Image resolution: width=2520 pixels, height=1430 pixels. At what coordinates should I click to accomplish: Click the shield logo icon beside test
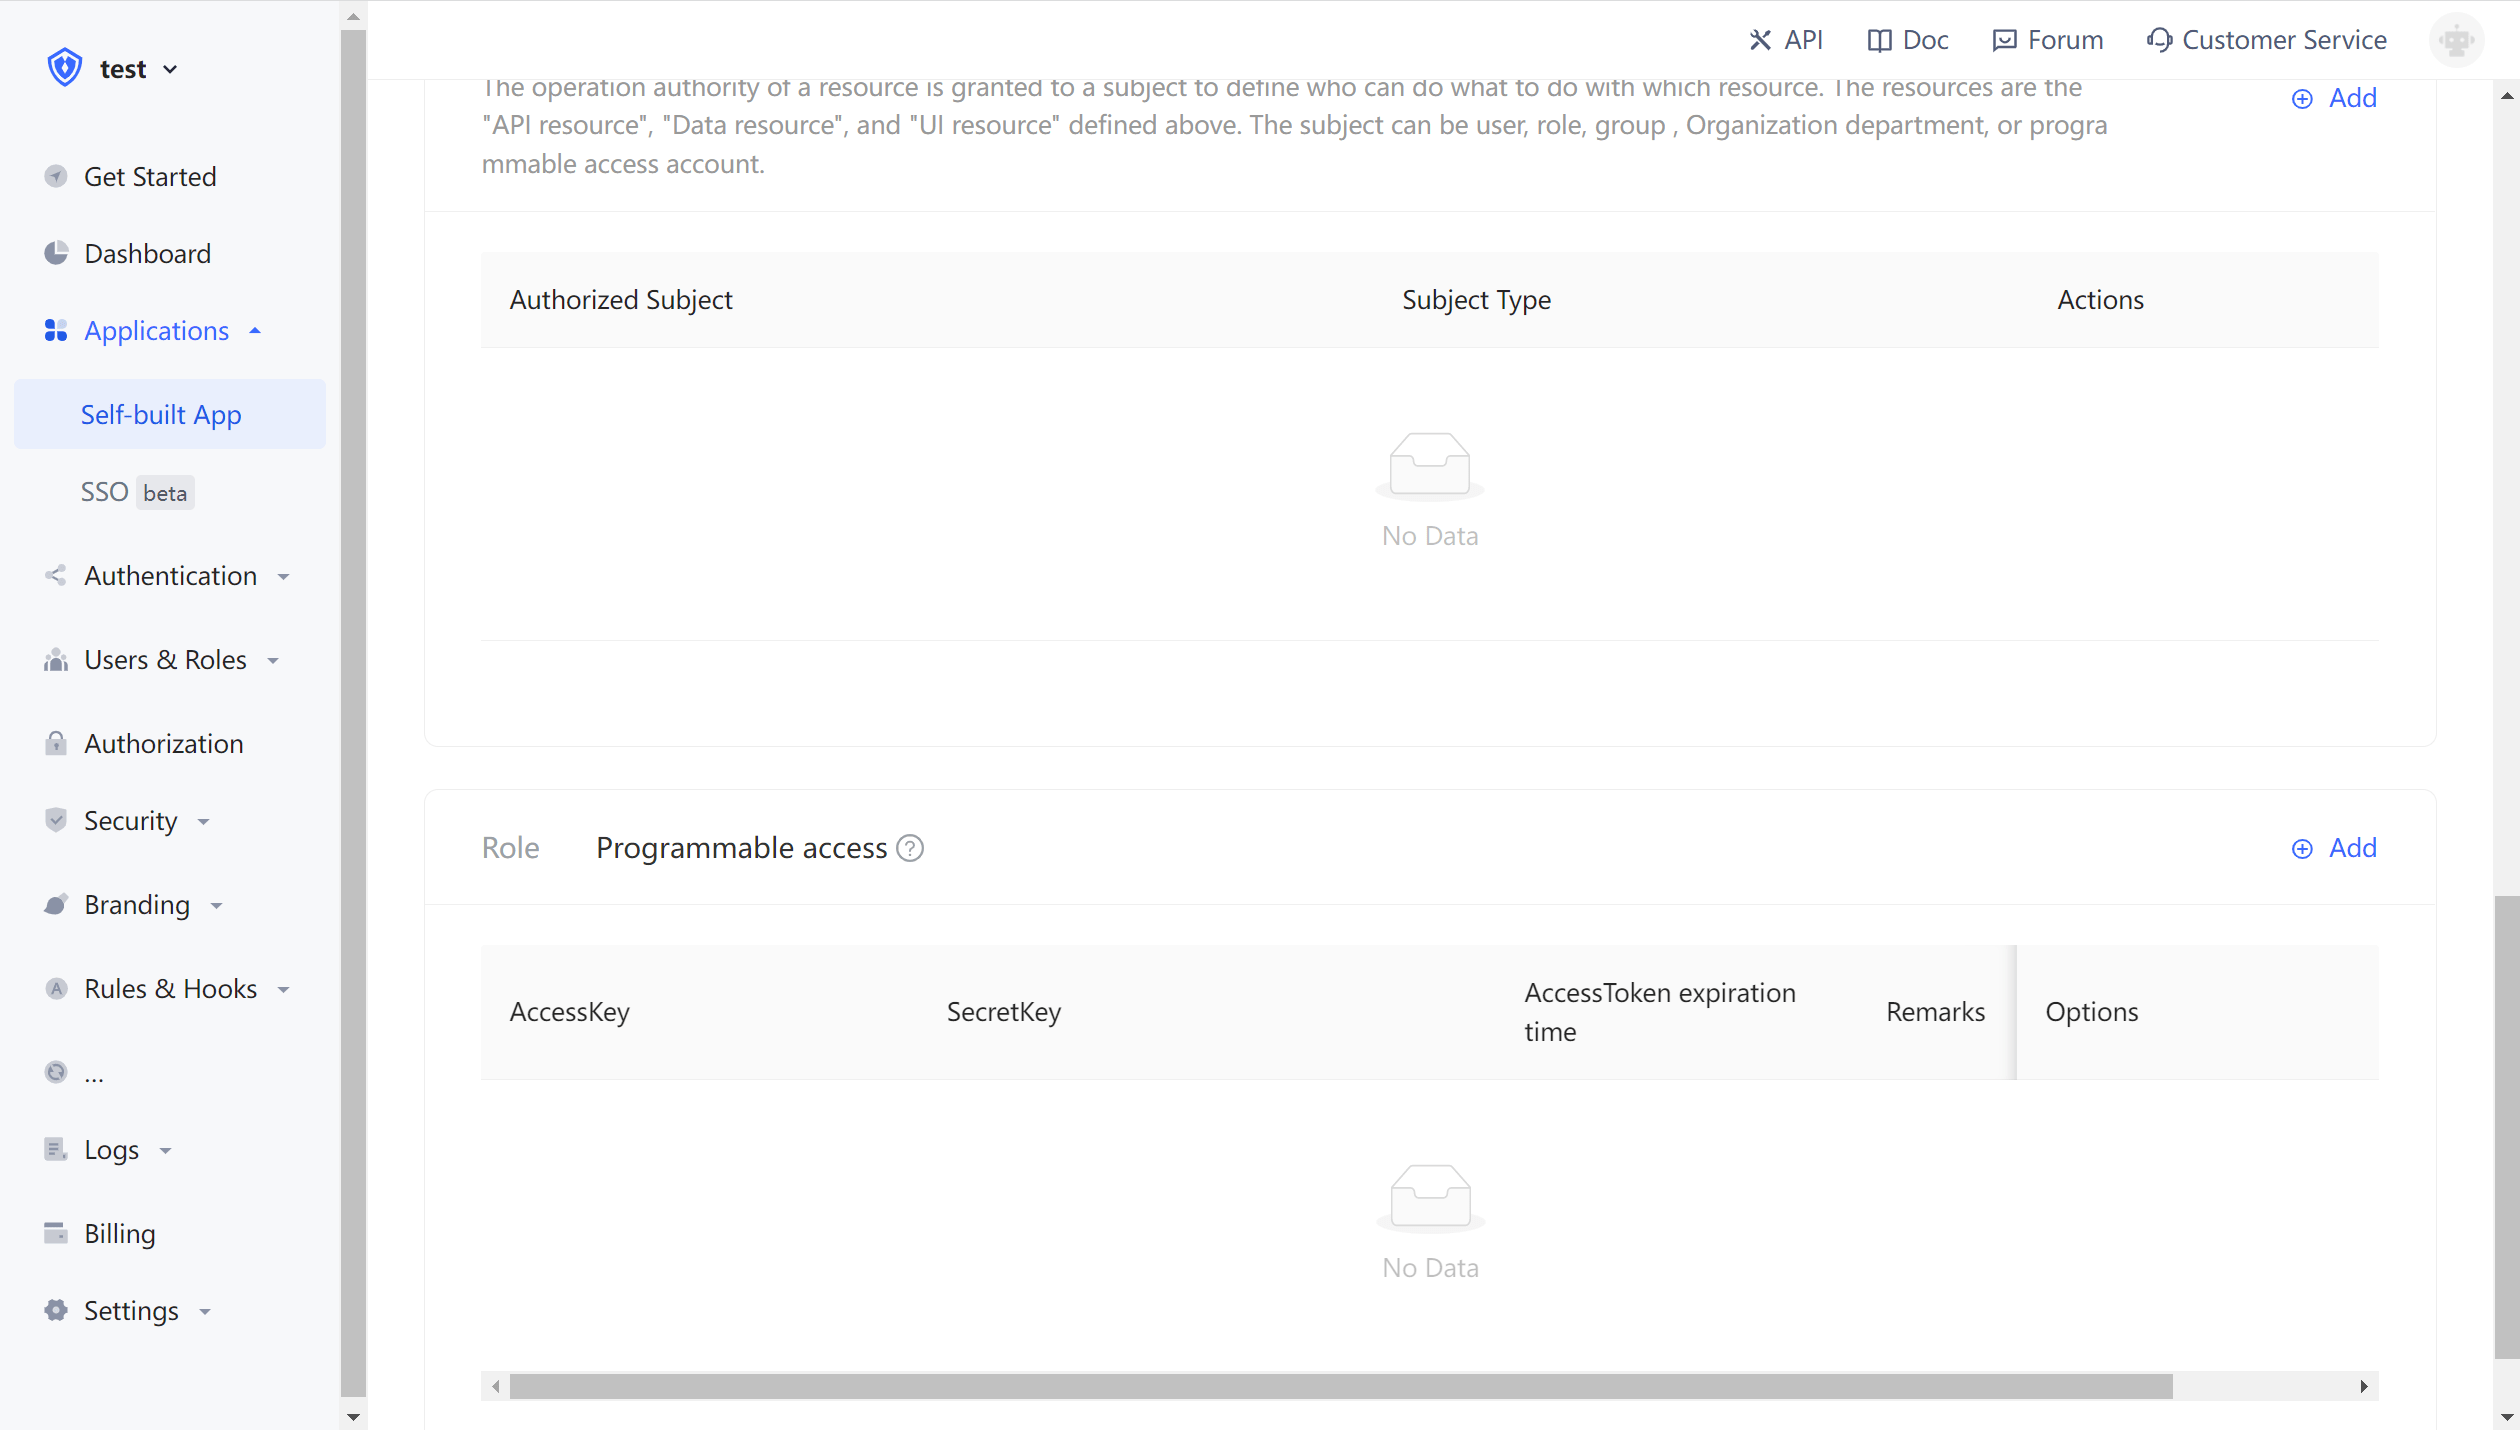[64, 68]
